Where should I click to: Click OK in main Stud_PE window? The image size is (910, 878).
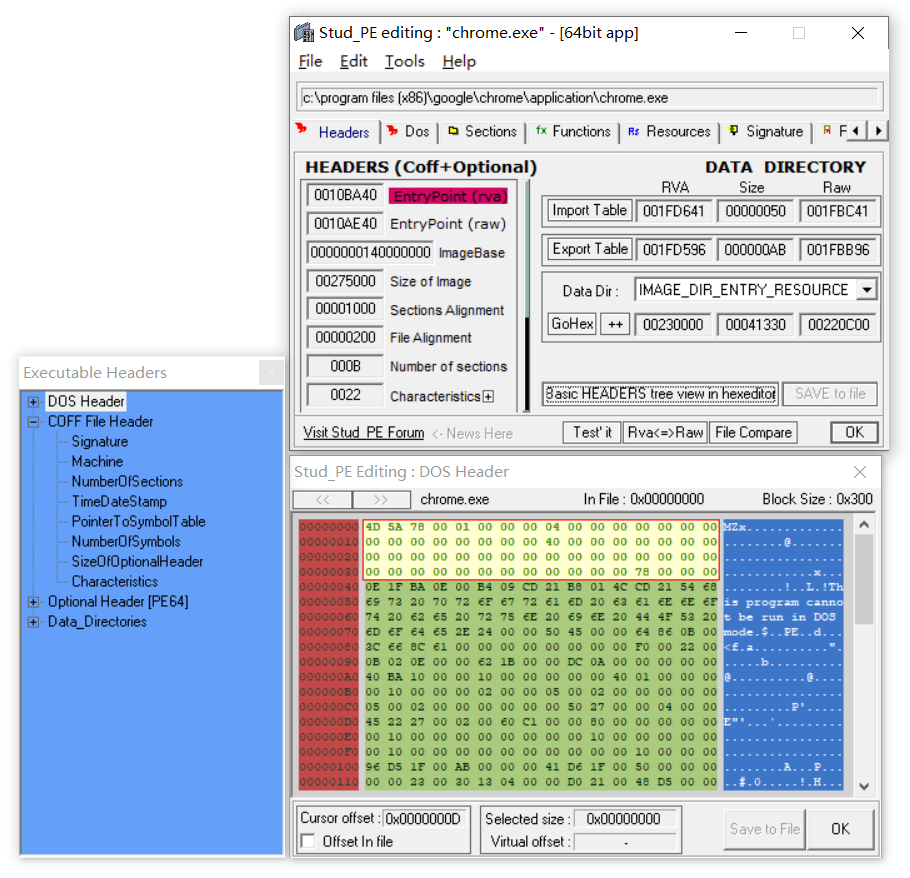pos(854,432)
